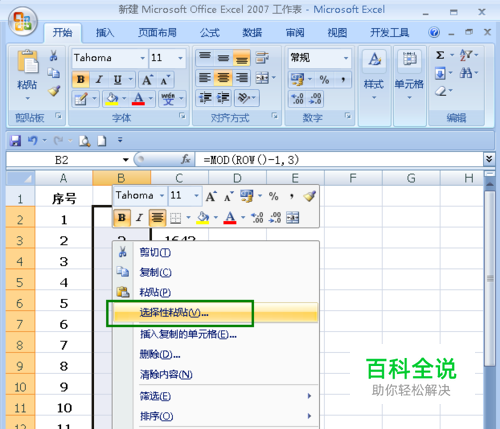Open the 粘贴 paste button label

(27, 85)
